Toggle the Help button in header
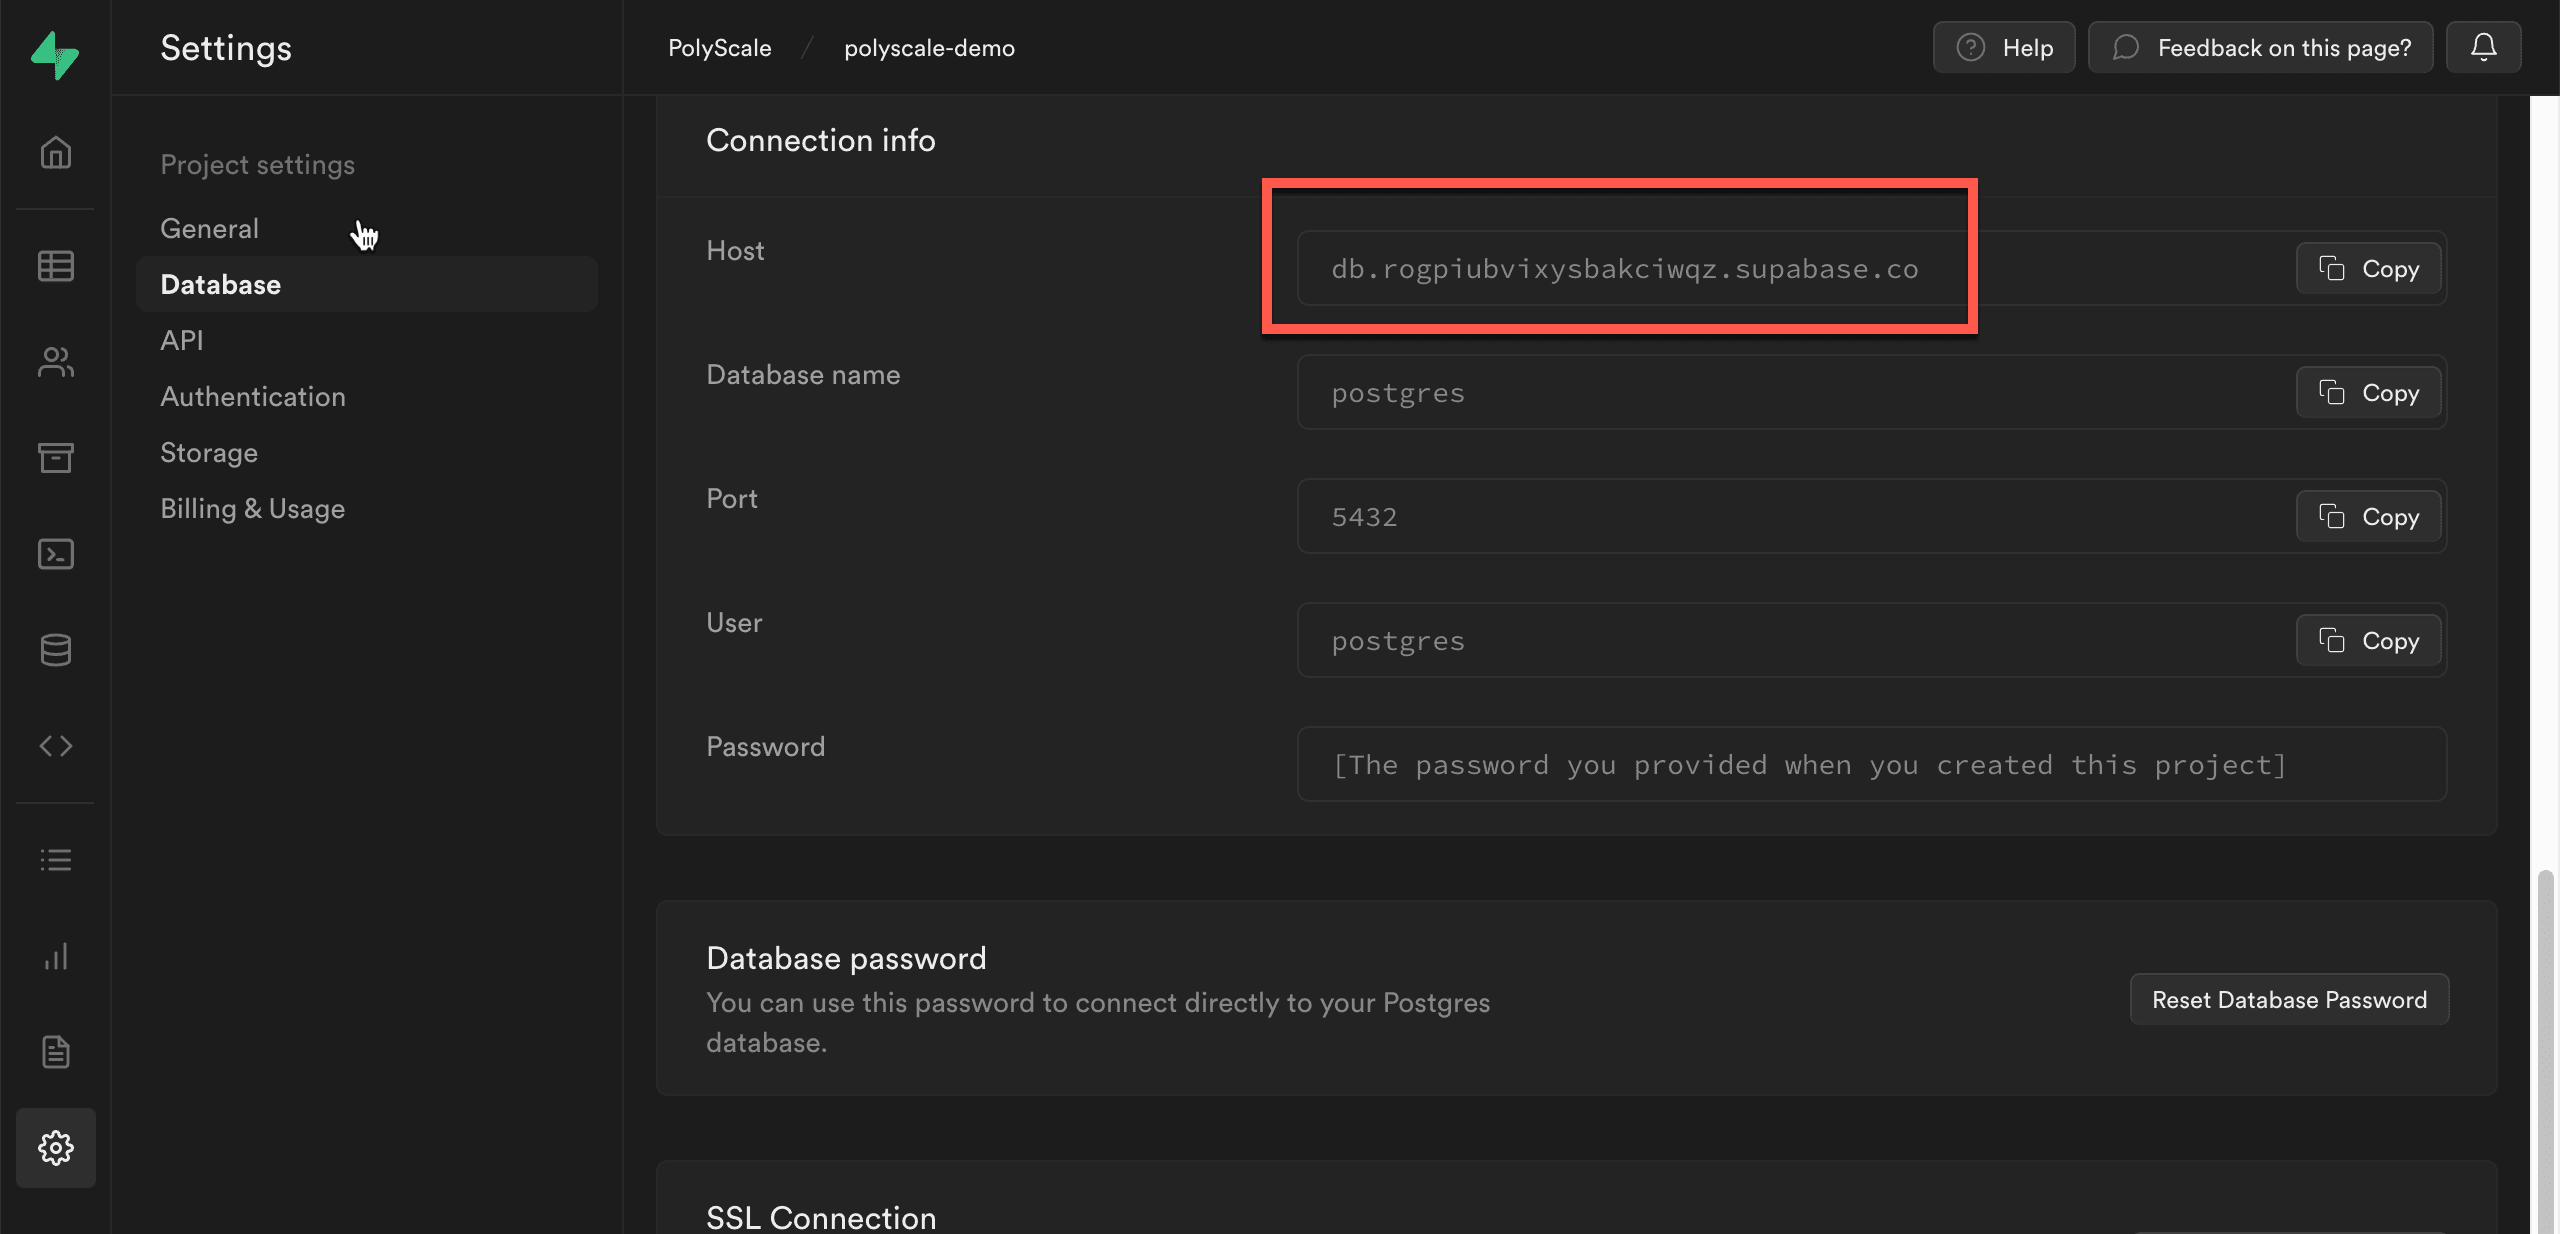This screenshot has width=2560, height=1234. point(2003,47)
